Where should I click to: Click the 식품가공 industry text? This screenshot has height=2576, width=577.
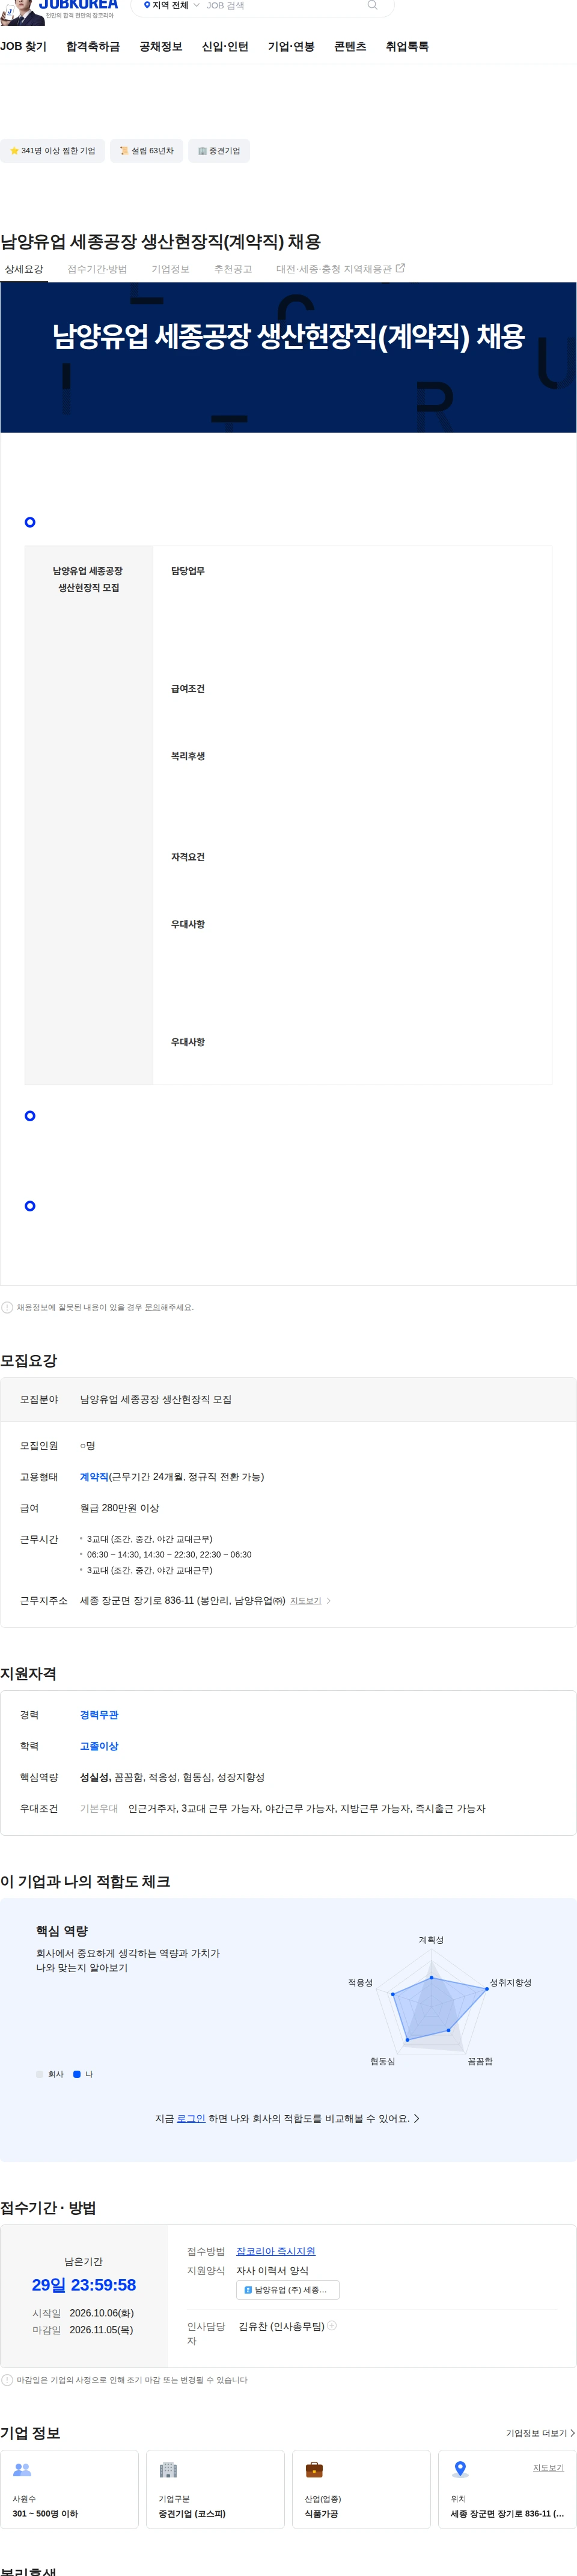(321, 2513)
